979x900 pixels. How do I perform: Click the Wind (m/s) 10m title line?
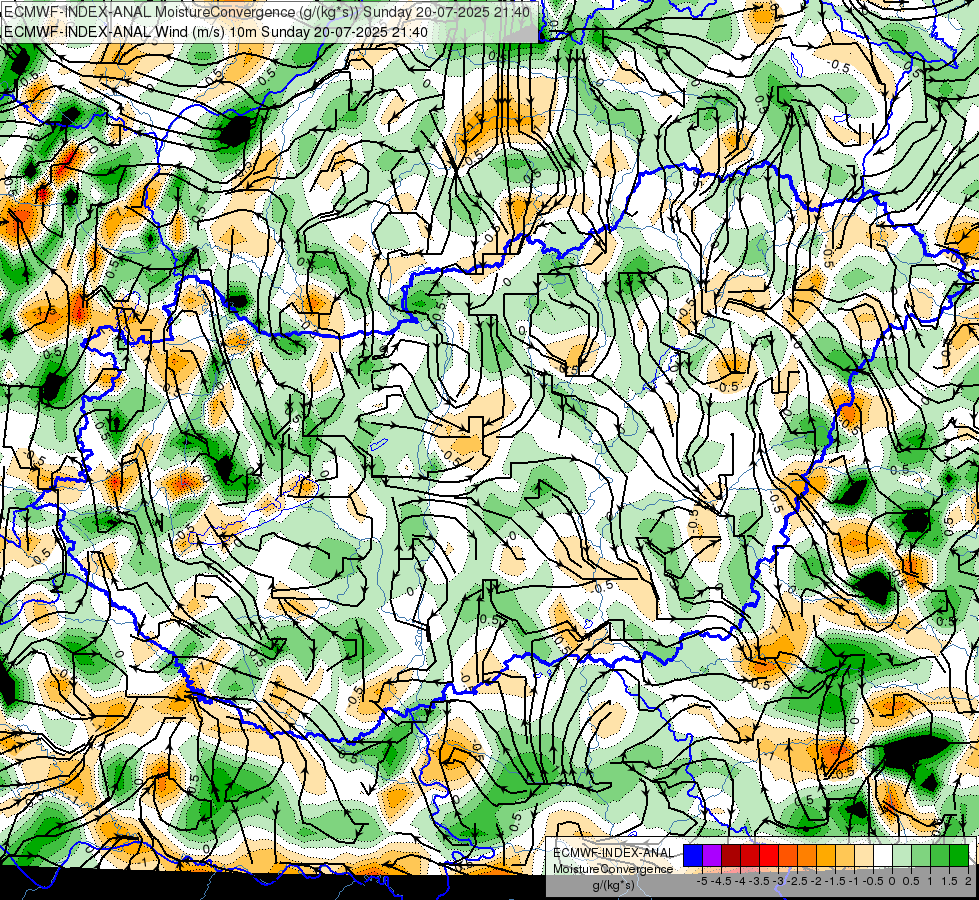click(215, 32)
